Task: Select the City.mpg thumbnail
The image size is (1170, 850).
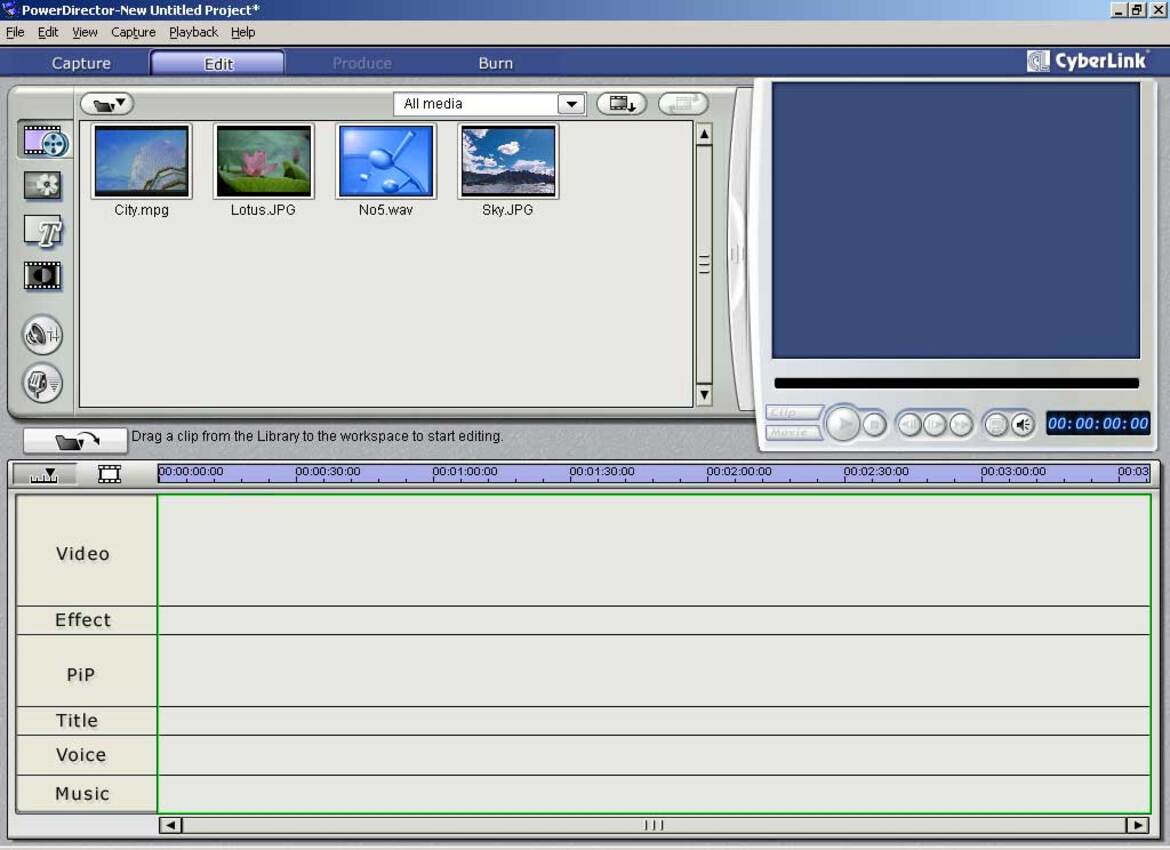Action: [141, 160]
